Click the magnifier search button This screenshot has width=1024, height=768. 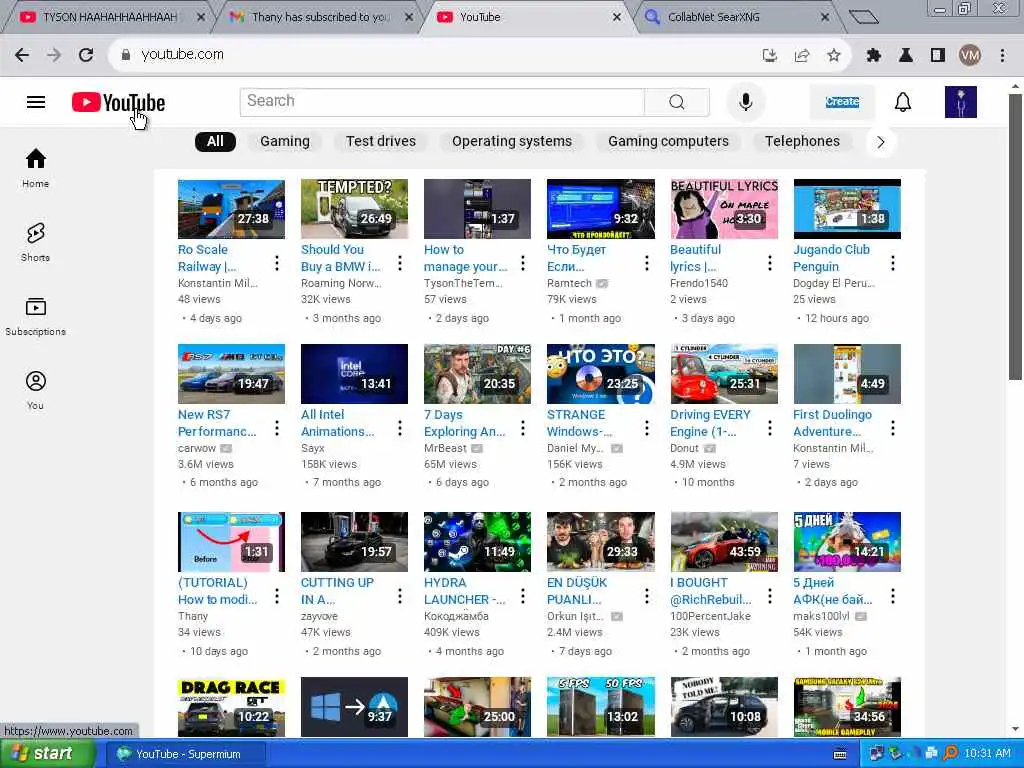click(x=677, y=102)
